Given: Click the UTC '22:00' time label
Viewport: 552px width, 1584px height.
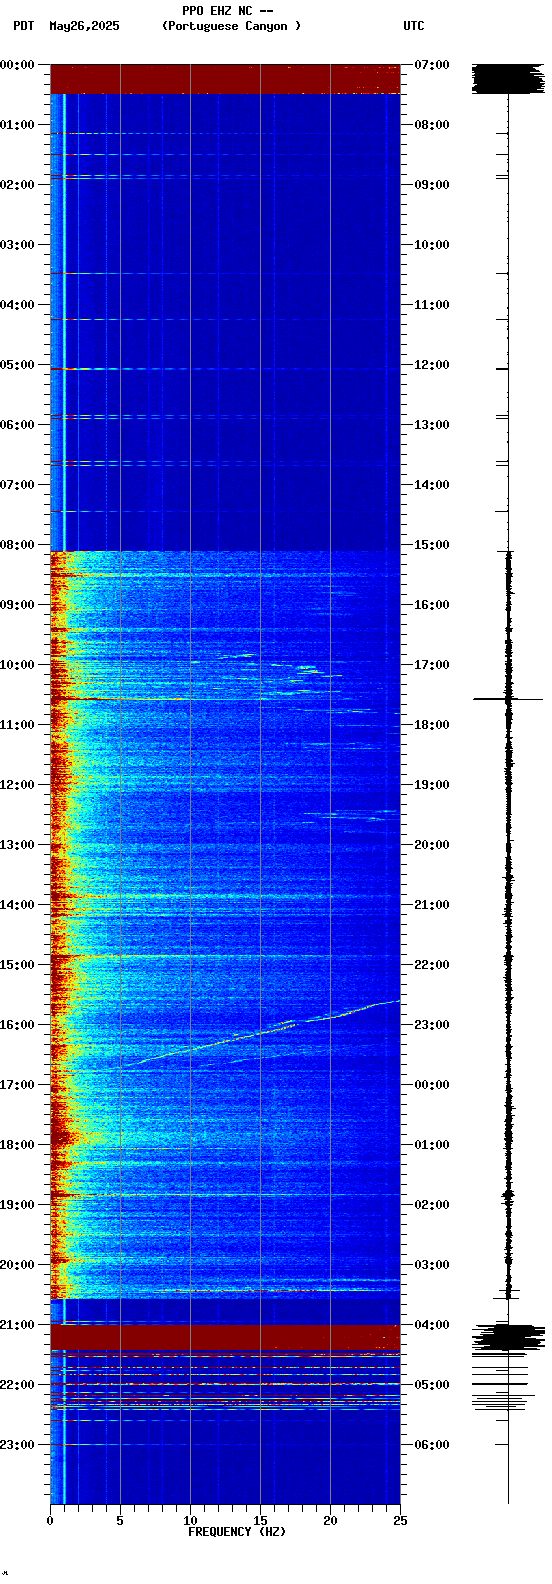Looking at the screenshot, I should 432,965.
